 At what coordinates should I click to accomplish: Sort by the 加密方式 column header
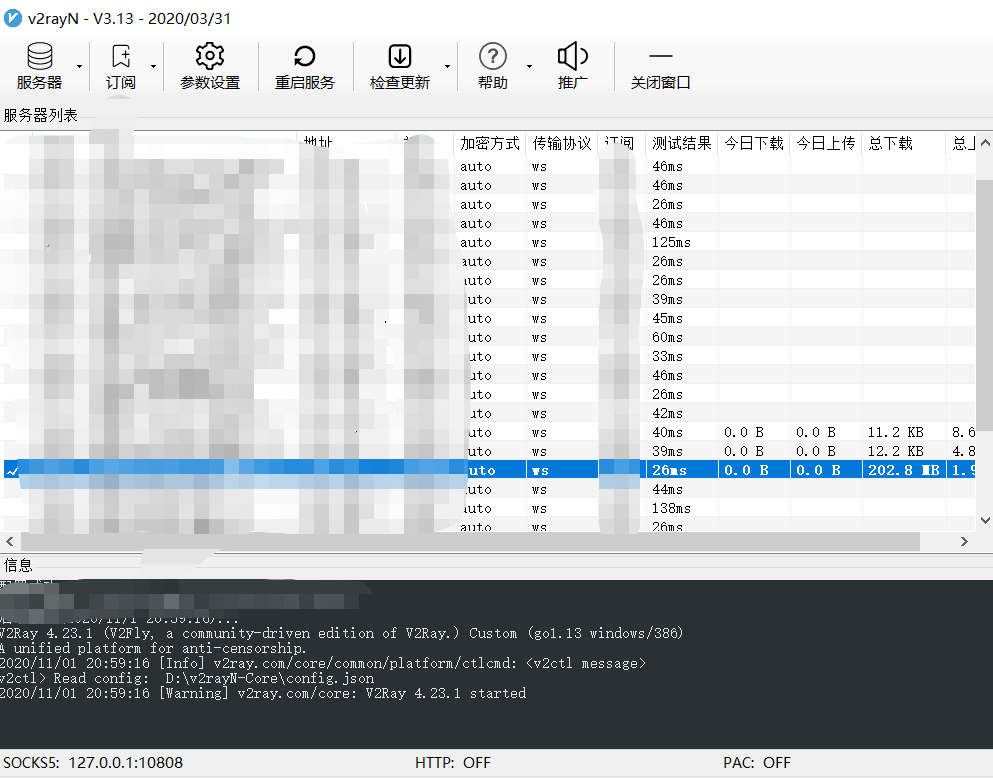point(490,144)
